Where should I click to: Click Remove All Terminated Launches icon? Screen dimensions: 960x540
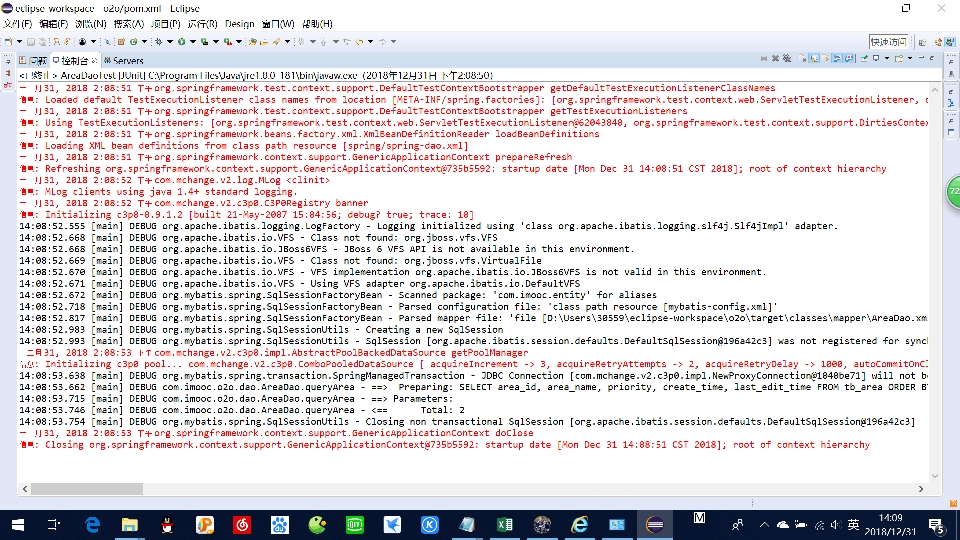[787, 58]
